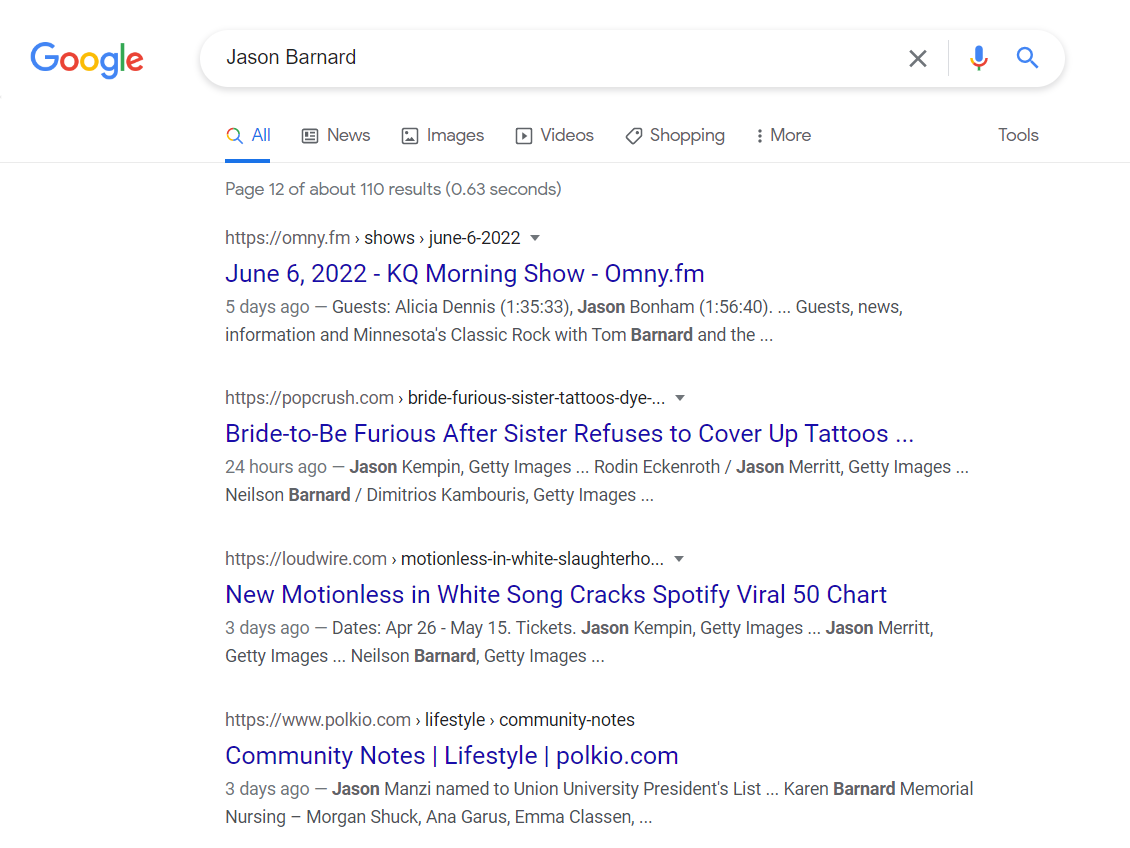
Task: Click the tag icon beside Shopping
Action: (633, 135)
